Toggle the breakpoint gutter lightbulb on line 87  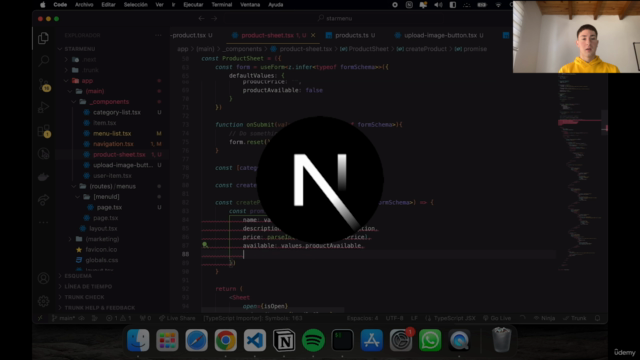click(x=205, y=245)
